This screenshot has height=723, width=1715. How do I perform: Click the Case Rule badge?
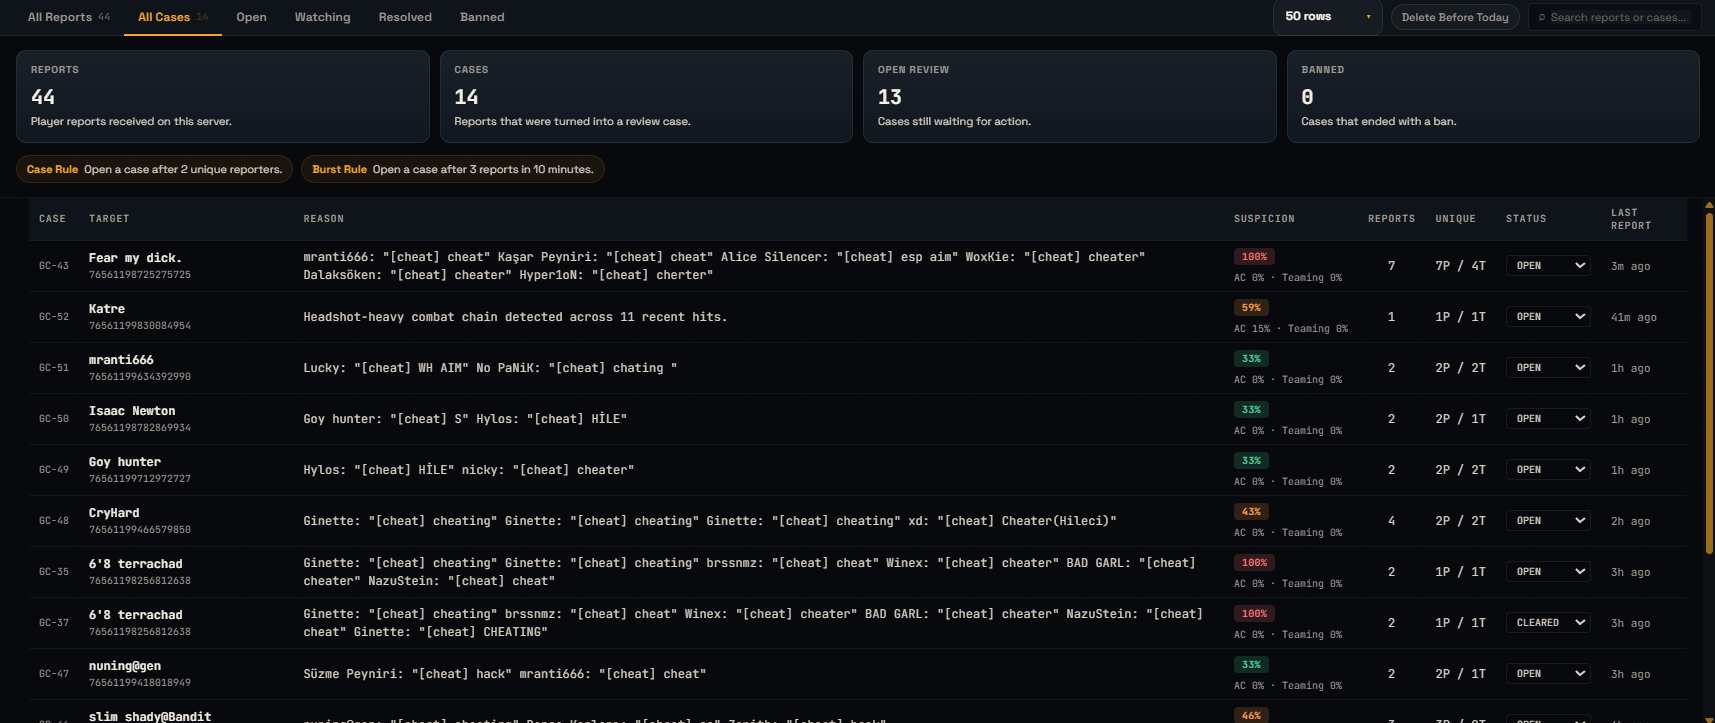[155, 169]
